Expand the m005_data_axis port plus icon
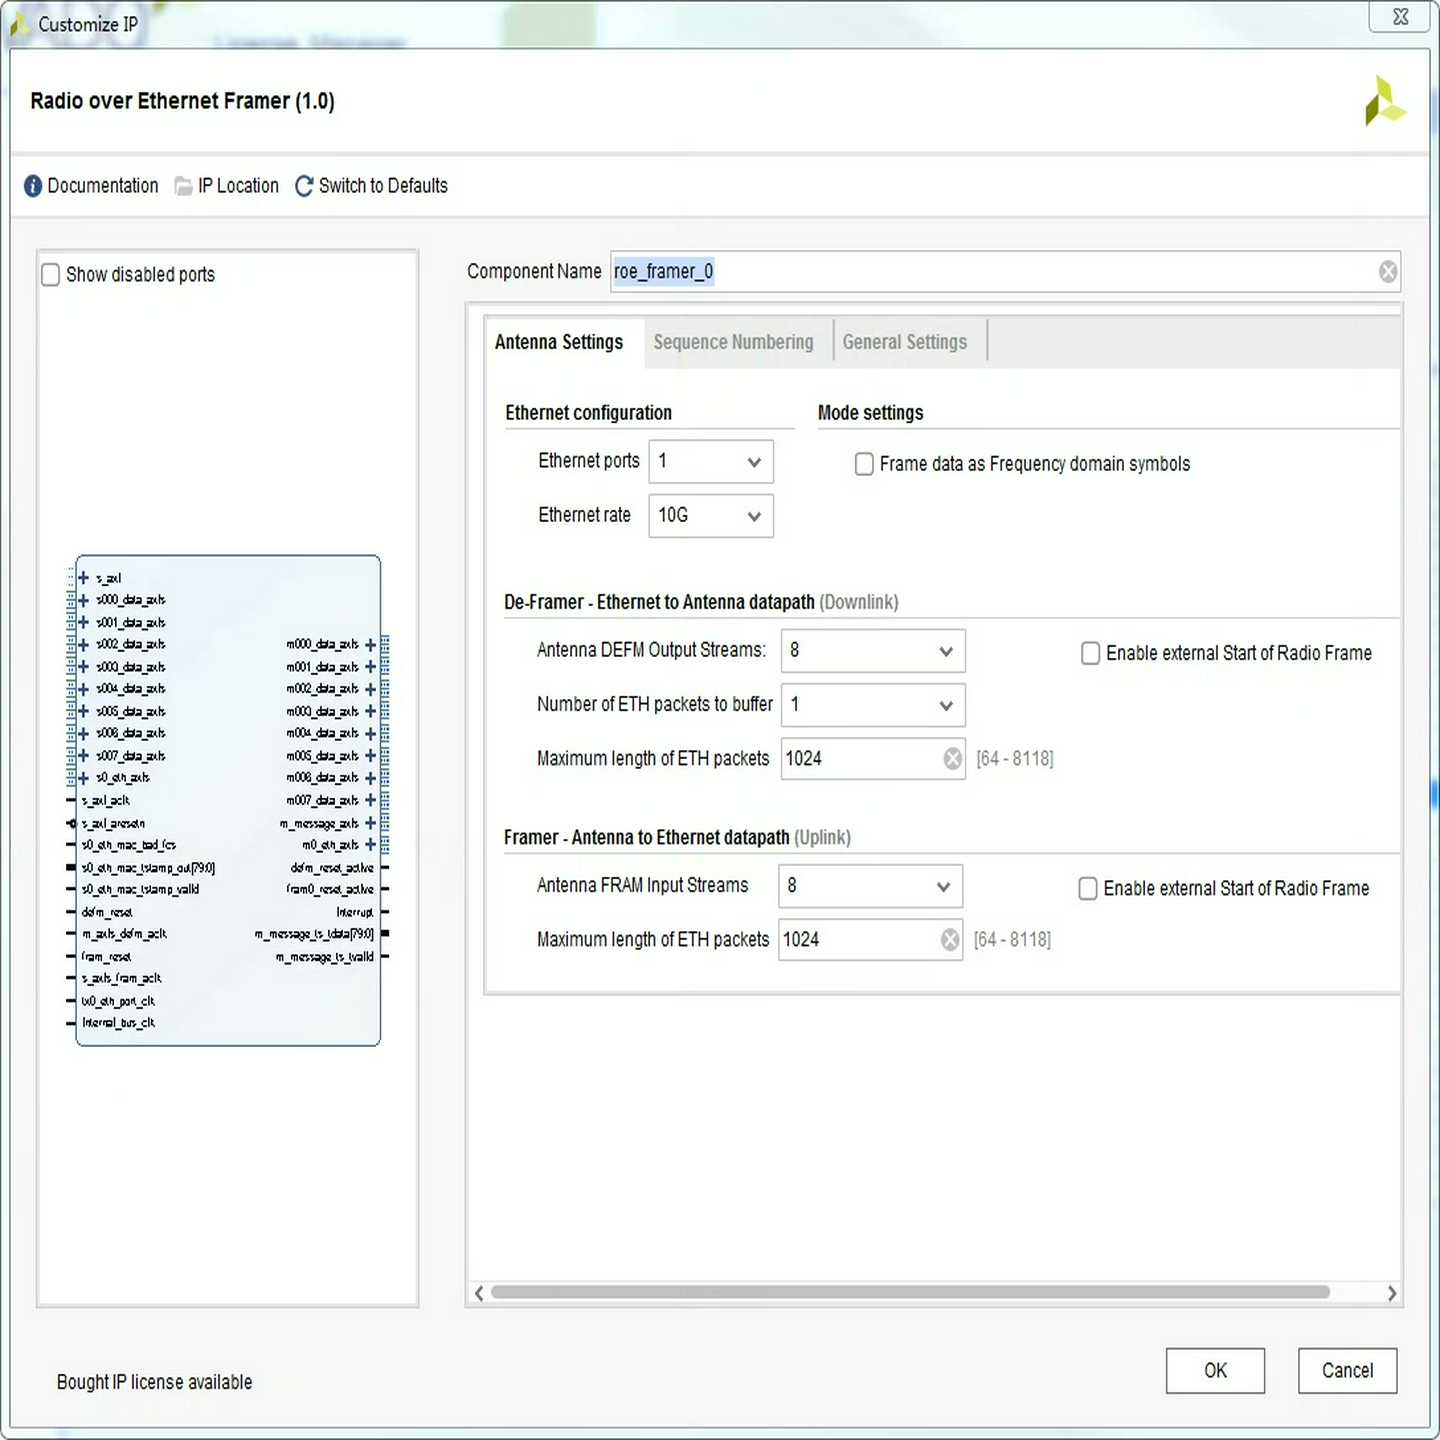Screen dimensions: 1440x1440 click(x=371, y=756)
